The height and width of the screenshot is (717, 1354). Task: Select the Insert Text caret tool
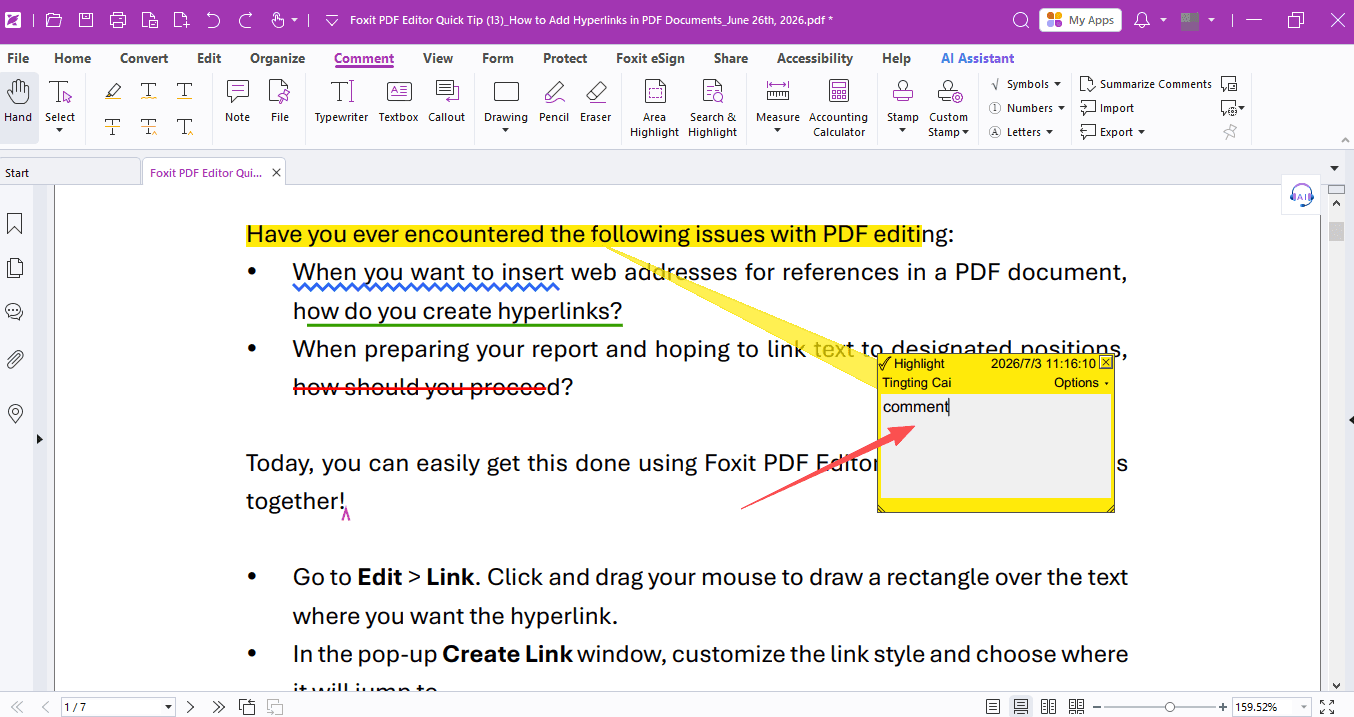185,127
